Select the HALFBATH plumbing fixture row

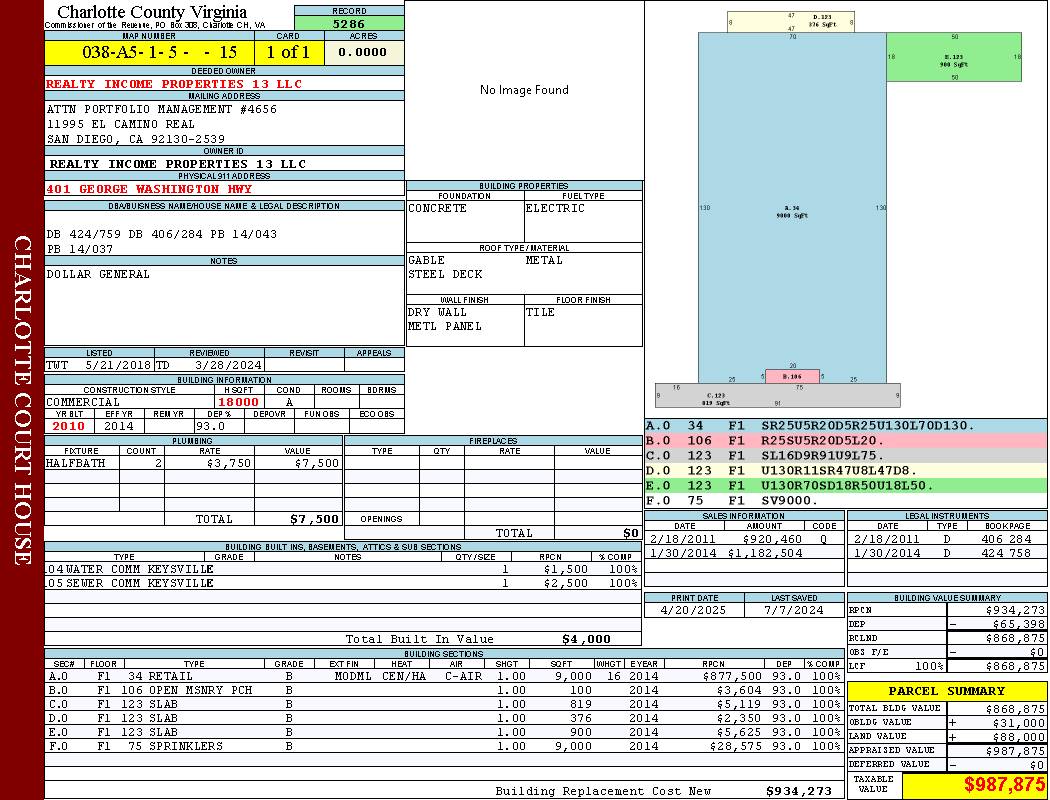point(193,463)
